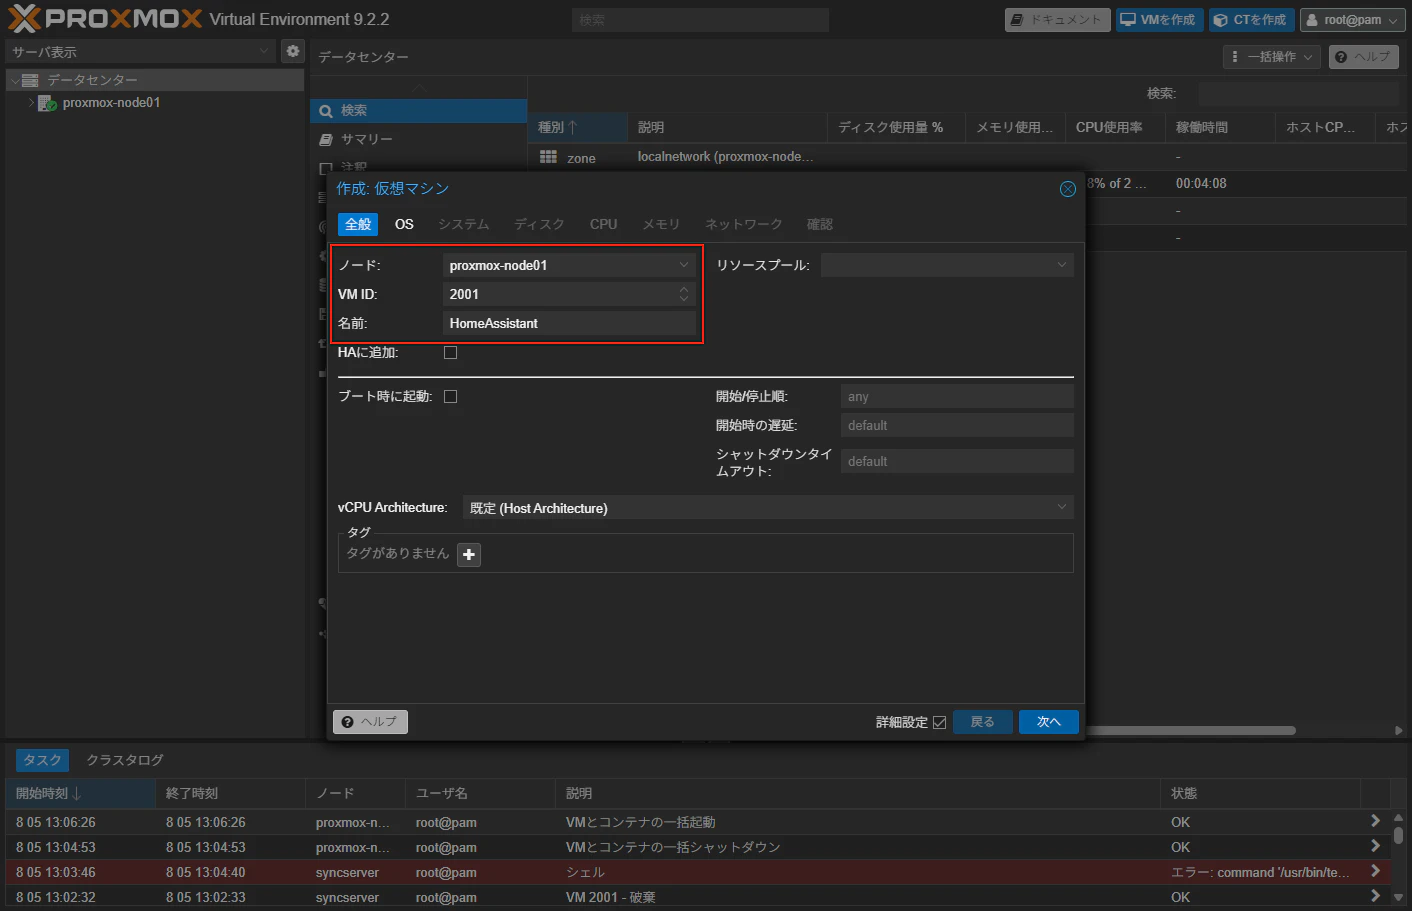
Task: Click the ドキュメント button
Action: pos(1057,20)
